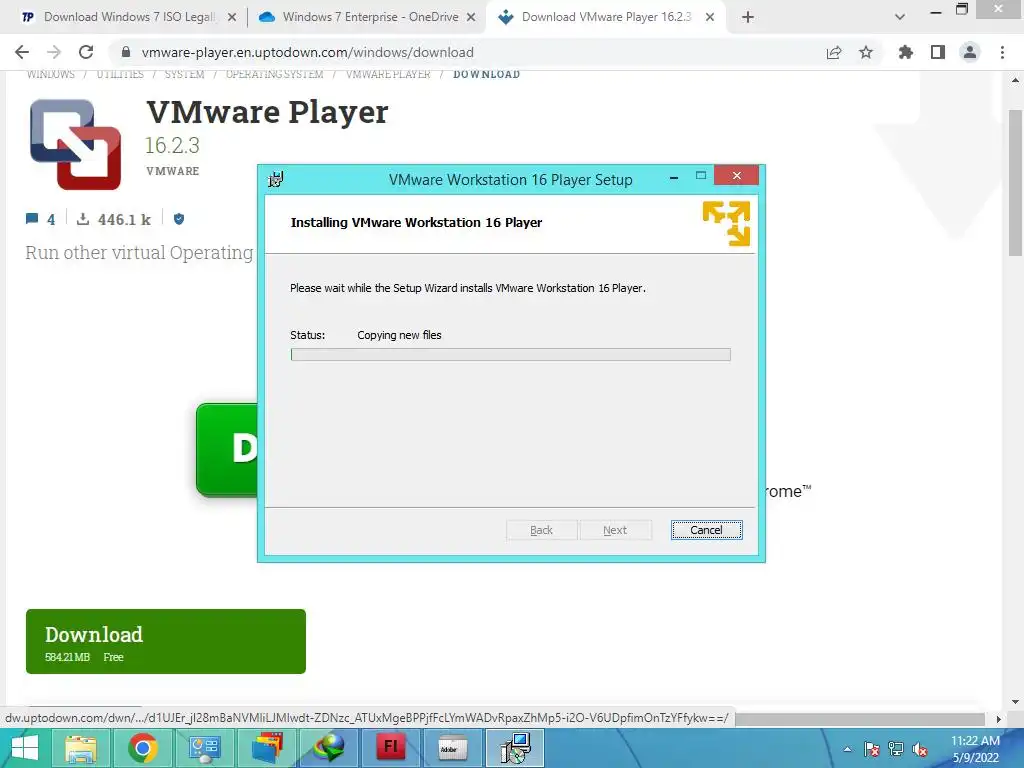1024x768 pixels.
Task: Switch to Windows 7 Enterprise OneDrive tab
Action: (x=368, y=17)
